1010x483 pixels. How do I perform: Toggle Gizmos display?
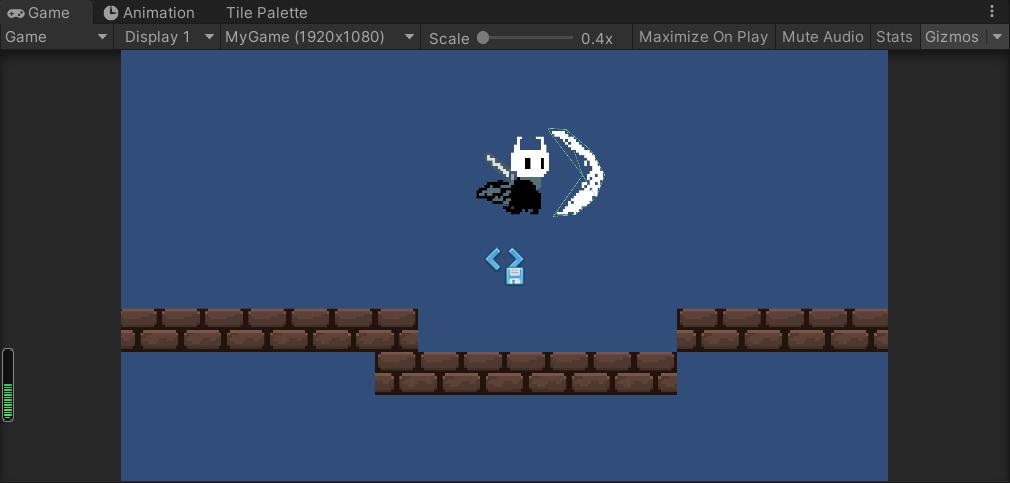[951, 37]
